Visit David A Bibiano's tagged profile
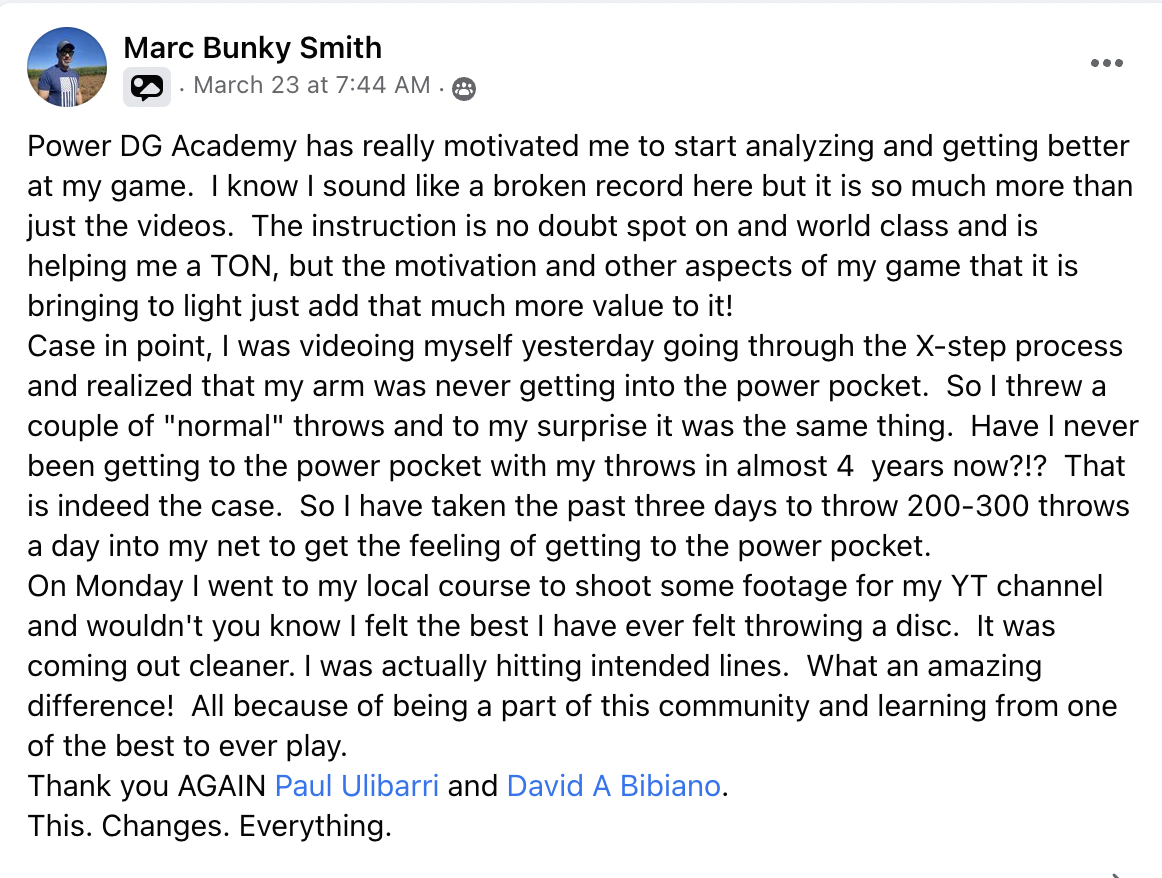The image size is (1162, 878). click(613, 786)
